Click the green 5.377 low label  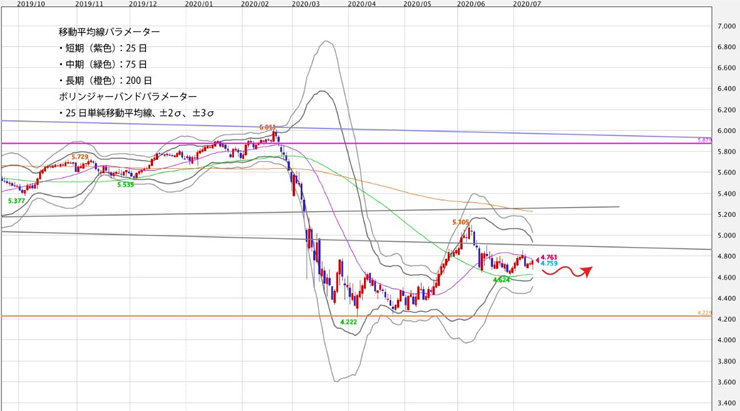click(17, 201)
